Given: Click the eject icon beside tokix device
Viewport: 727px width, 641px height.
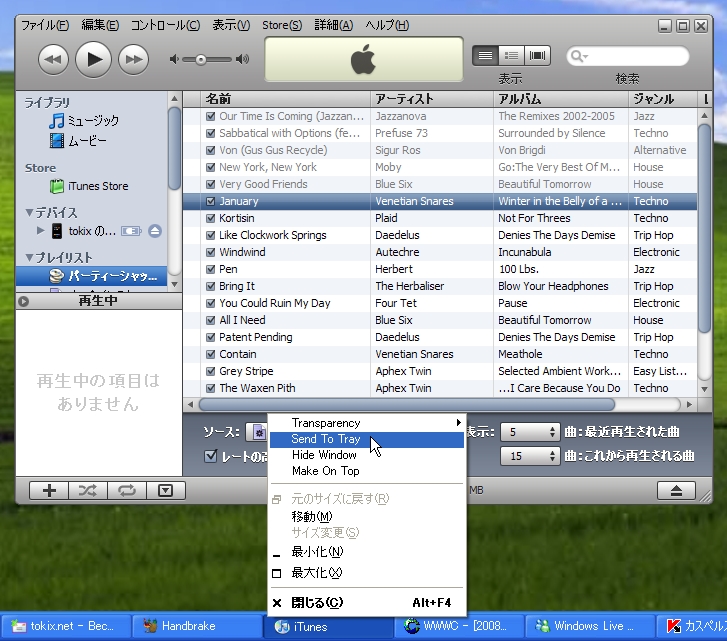Looking at the screenshot, I should 155,231.
